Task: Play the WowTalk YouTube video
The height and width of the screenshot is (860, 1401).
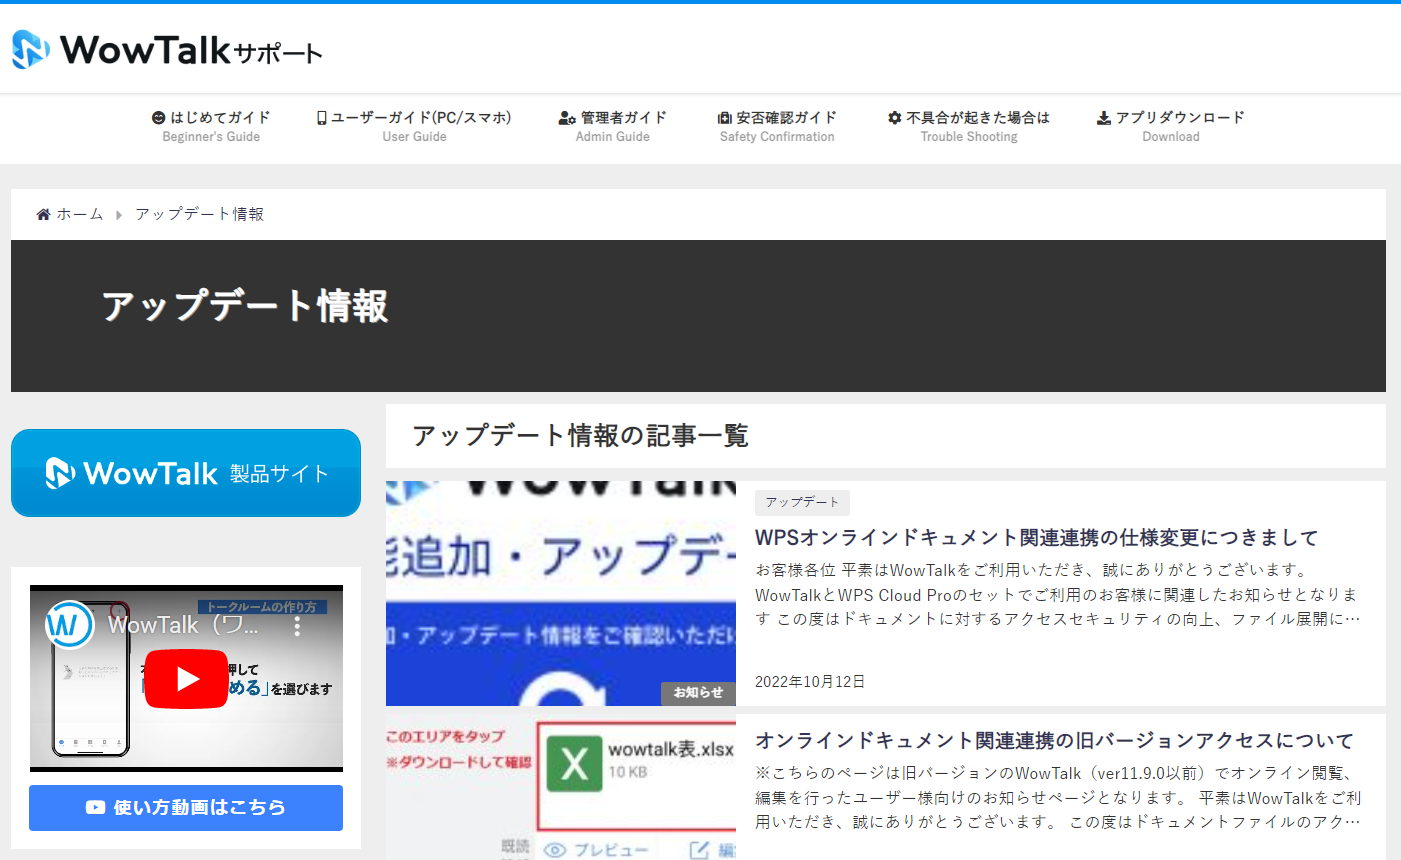Action: click(186, 679)
